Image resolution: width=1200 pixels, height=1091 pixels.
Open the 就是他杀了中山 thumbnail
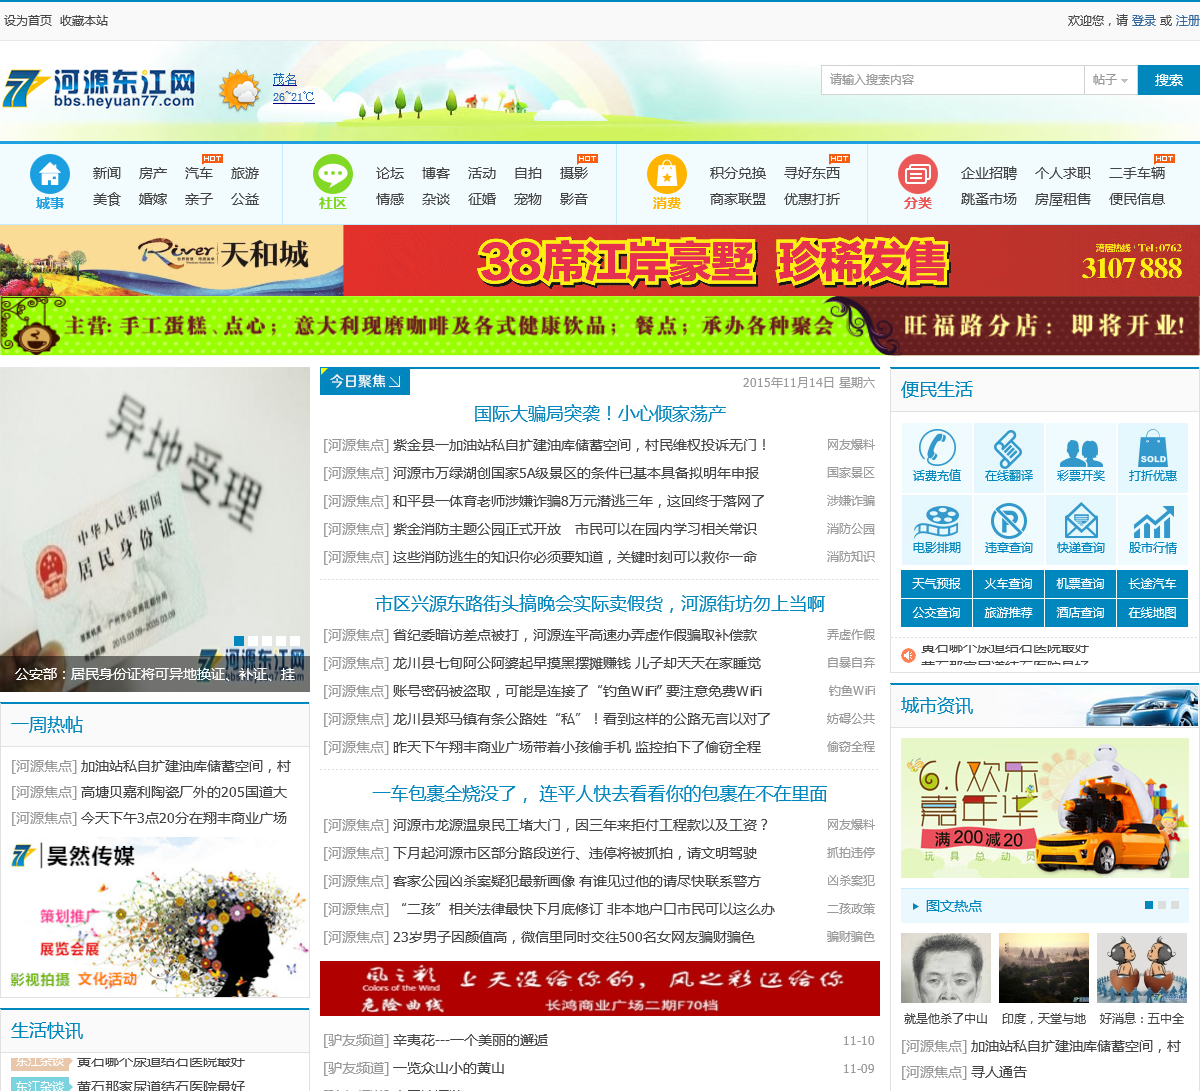(x=946, y=968)
